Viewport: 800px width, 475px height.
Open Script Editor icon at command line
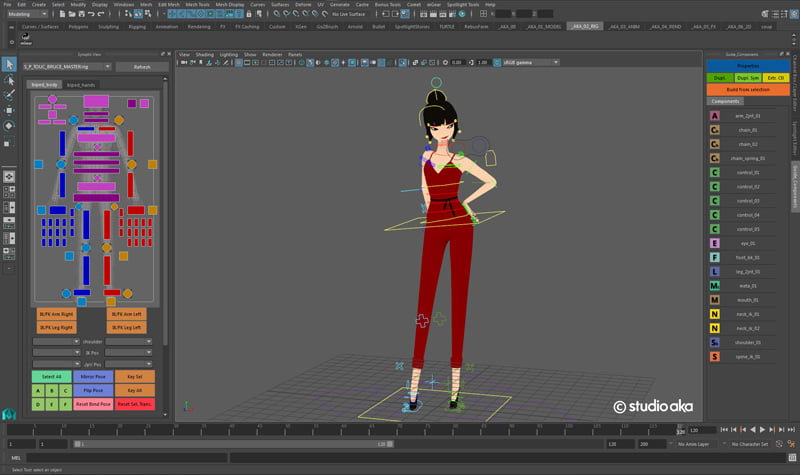click(792, 458)
